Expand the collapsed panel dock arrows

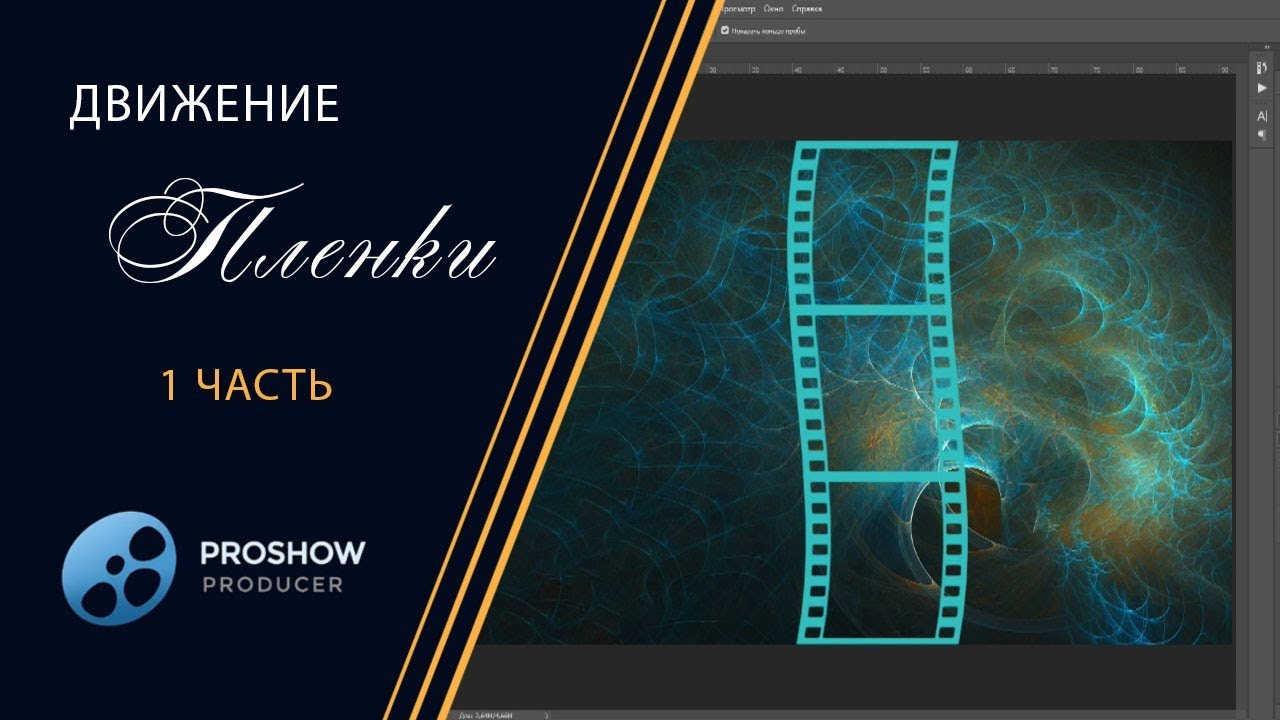(x=1265, y=48)
